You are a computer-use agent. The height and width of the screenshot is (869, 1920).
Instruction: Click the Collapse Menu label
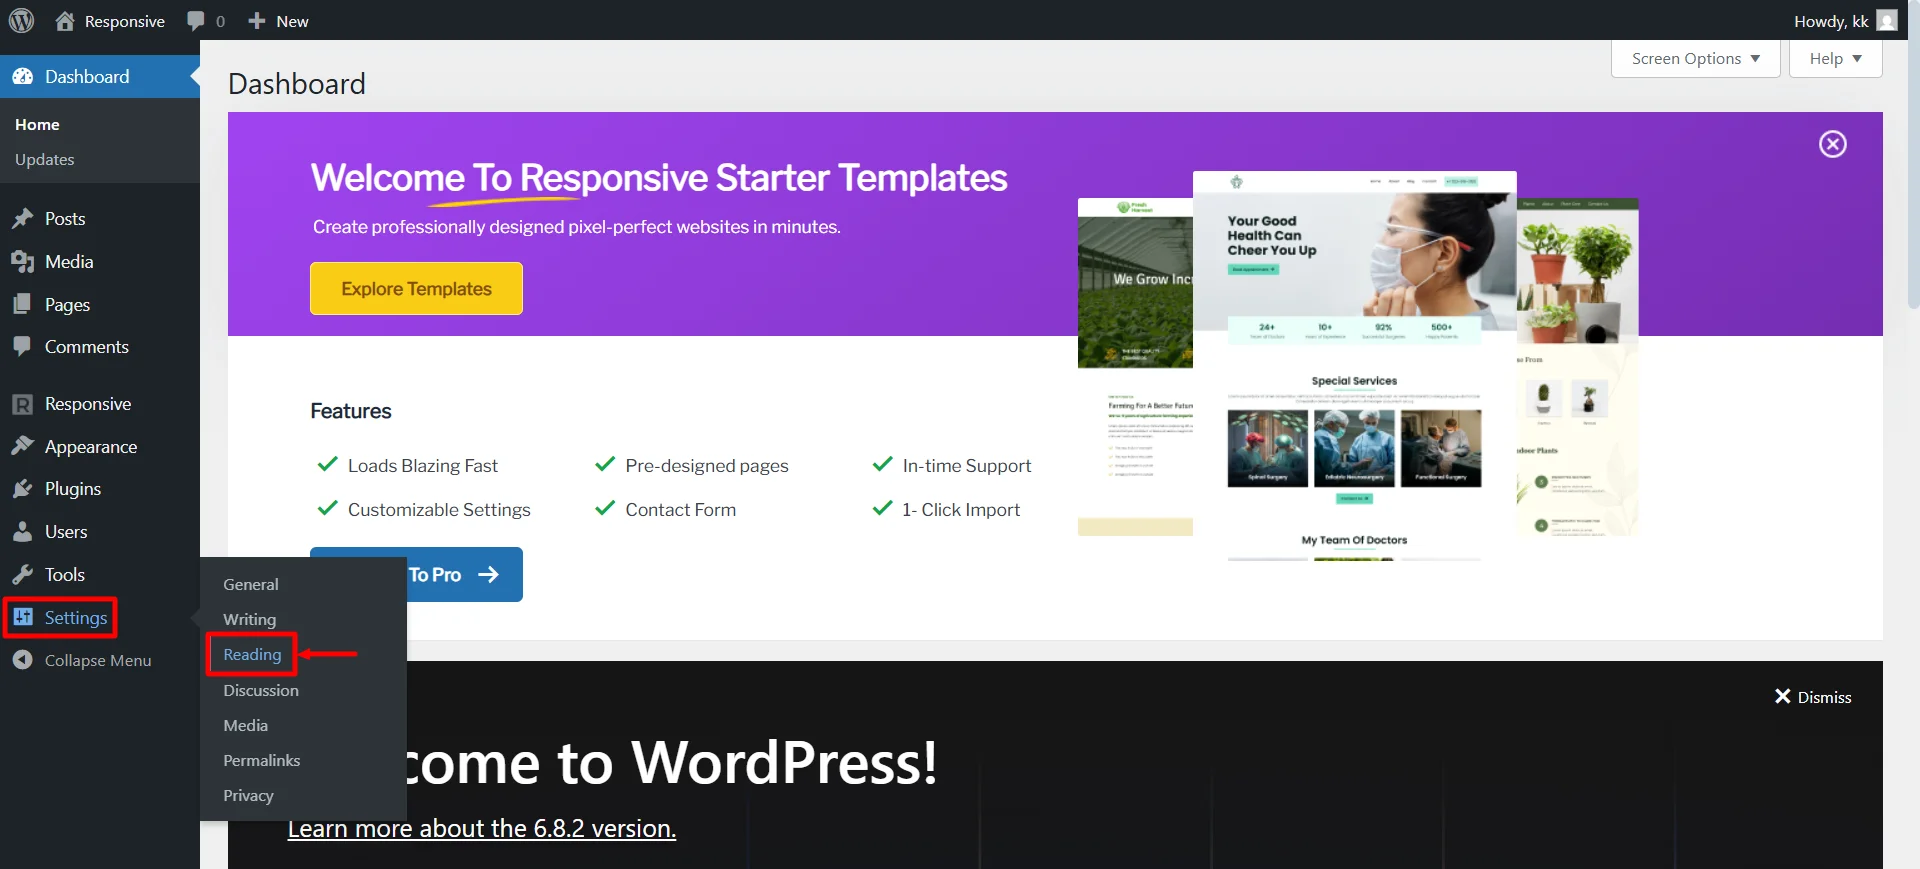pyautogui.click(x=98, y=661)
